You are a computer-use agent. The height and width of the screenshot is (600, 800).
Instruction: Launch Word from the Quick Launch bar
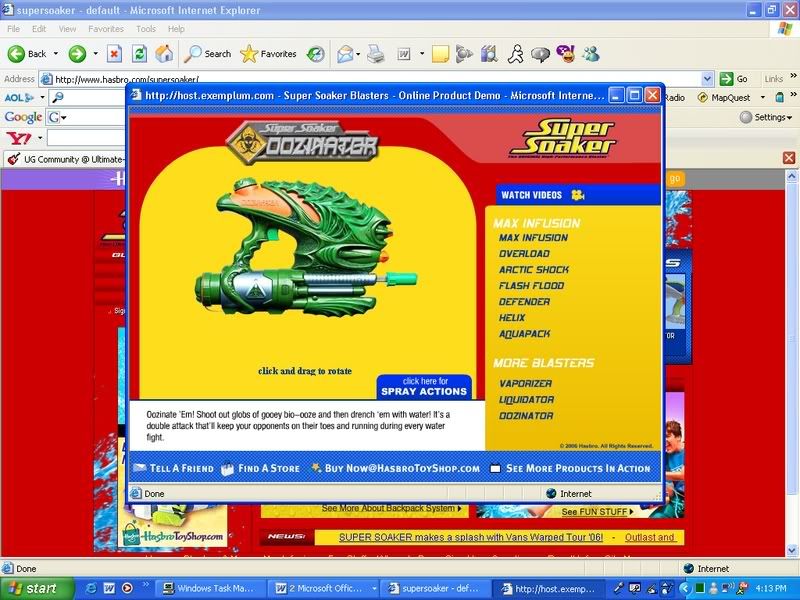(x=109, y=588)
